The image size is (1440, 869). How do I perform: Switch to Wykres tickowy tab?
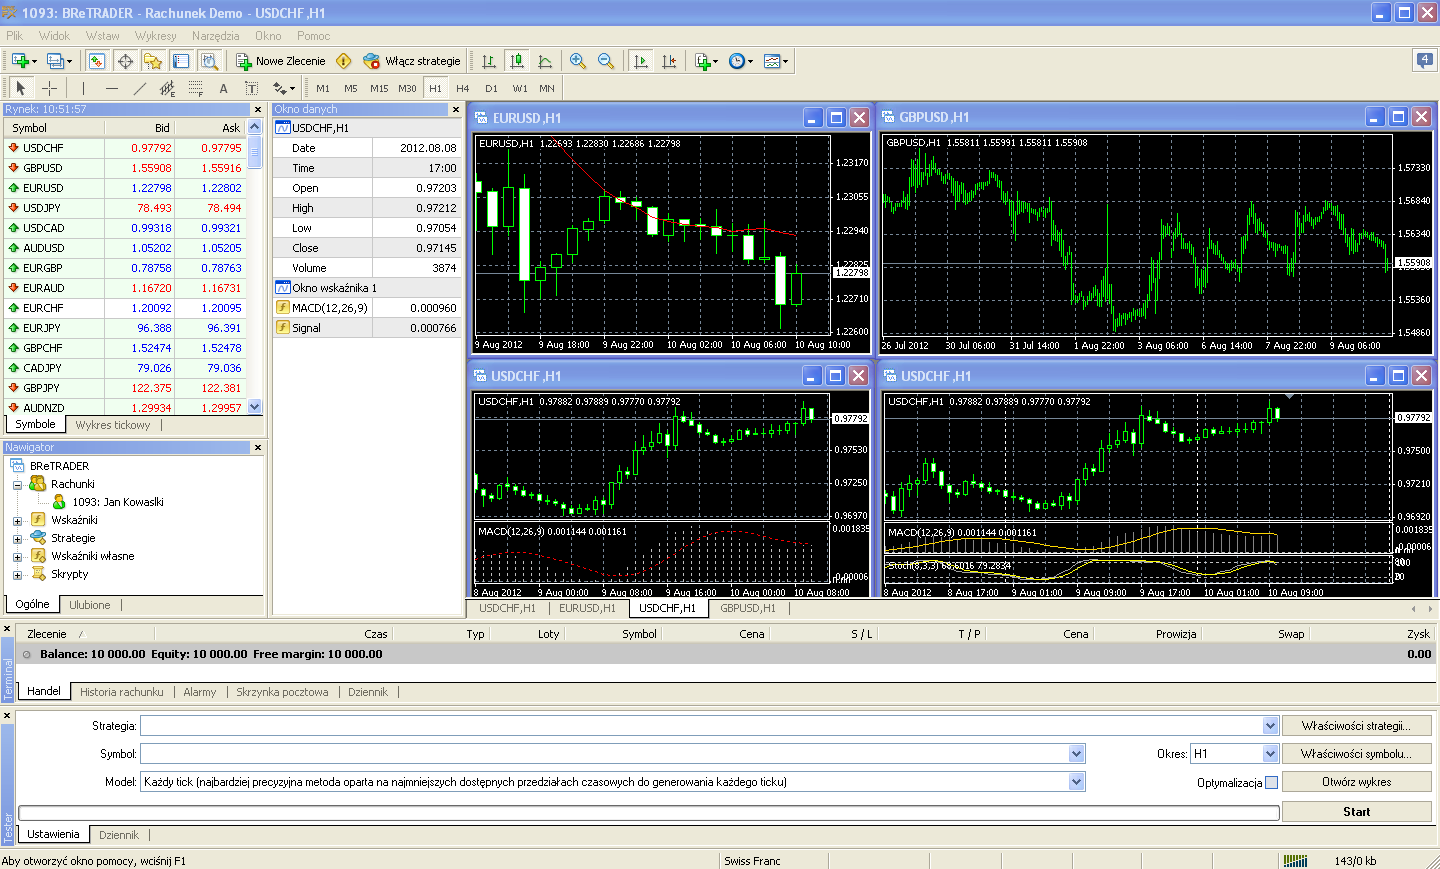point(113,425)
